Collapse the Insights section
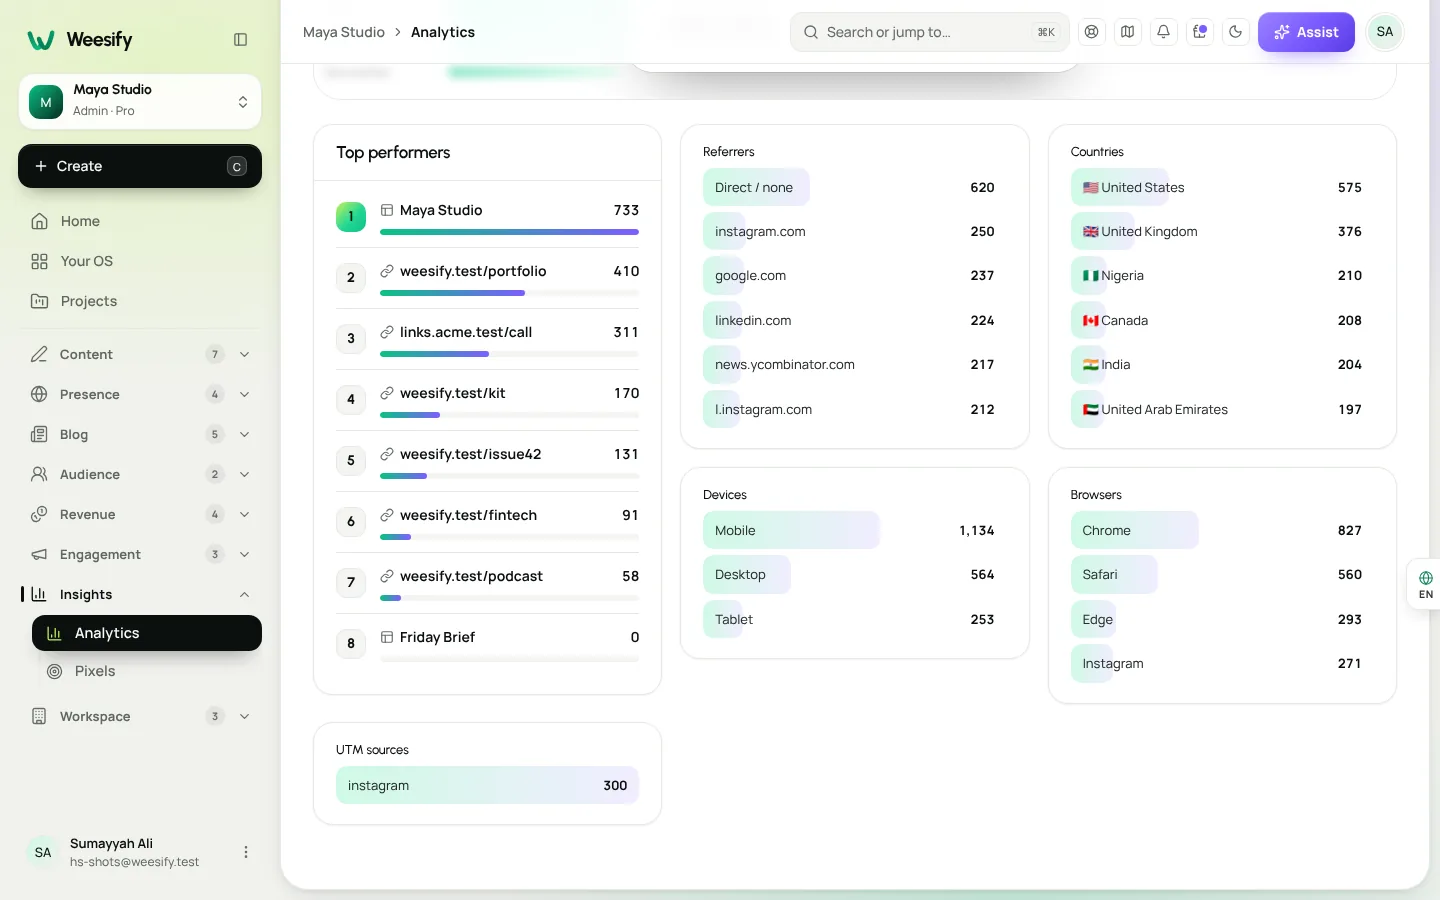The height and width of the screenshot is (900, 1440). point(140,594)
